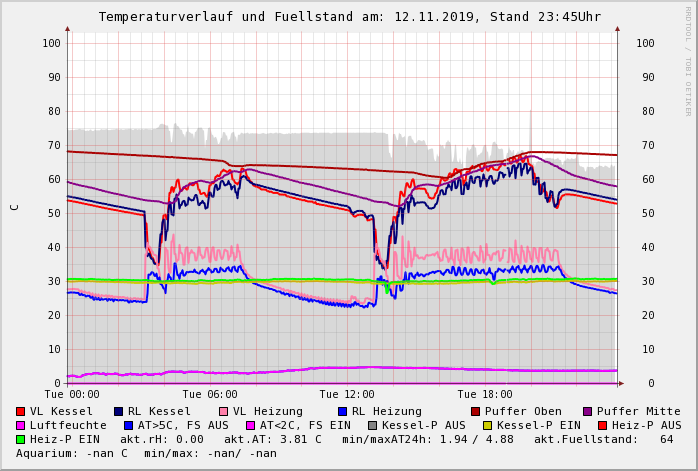Click the 'Tue 18:00' time axis label

485,394
